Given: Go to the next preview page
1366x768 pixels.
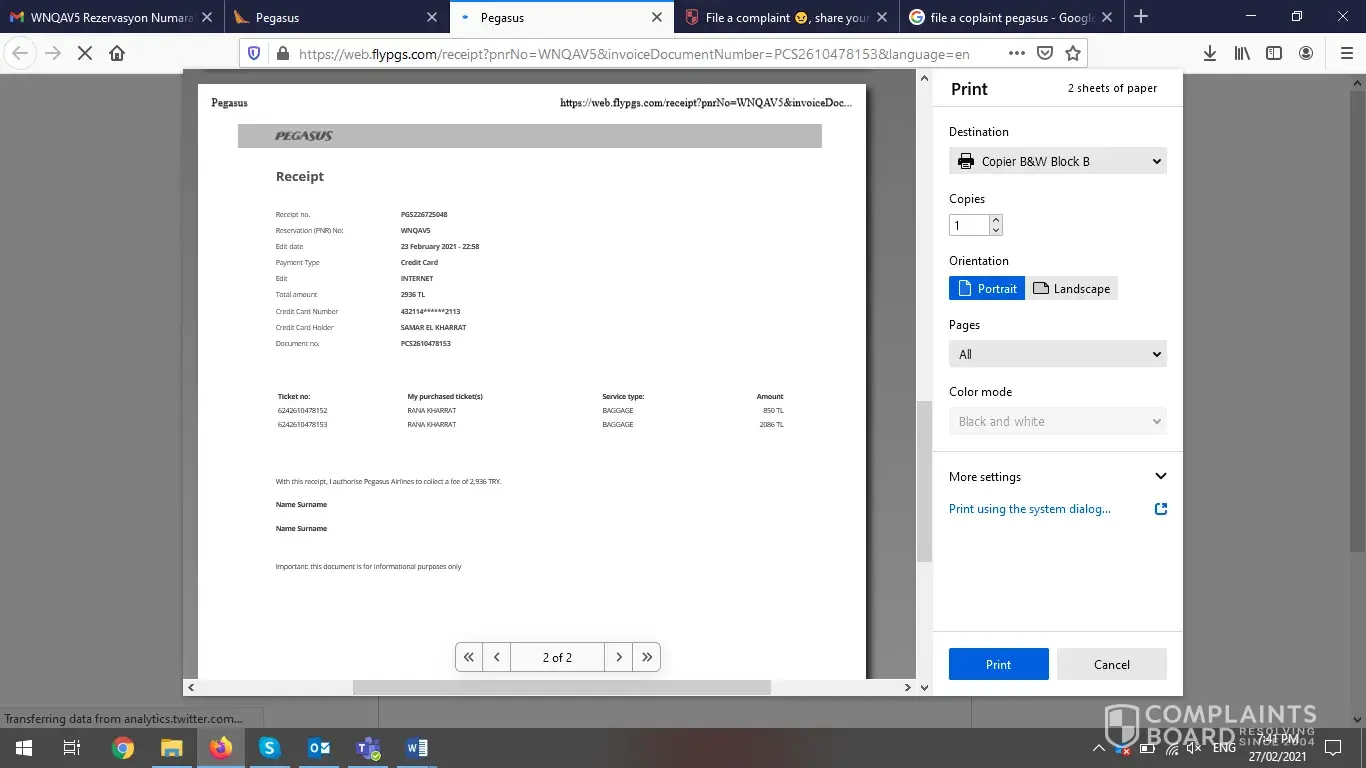Looking at the screenshot, I should 619,657.
